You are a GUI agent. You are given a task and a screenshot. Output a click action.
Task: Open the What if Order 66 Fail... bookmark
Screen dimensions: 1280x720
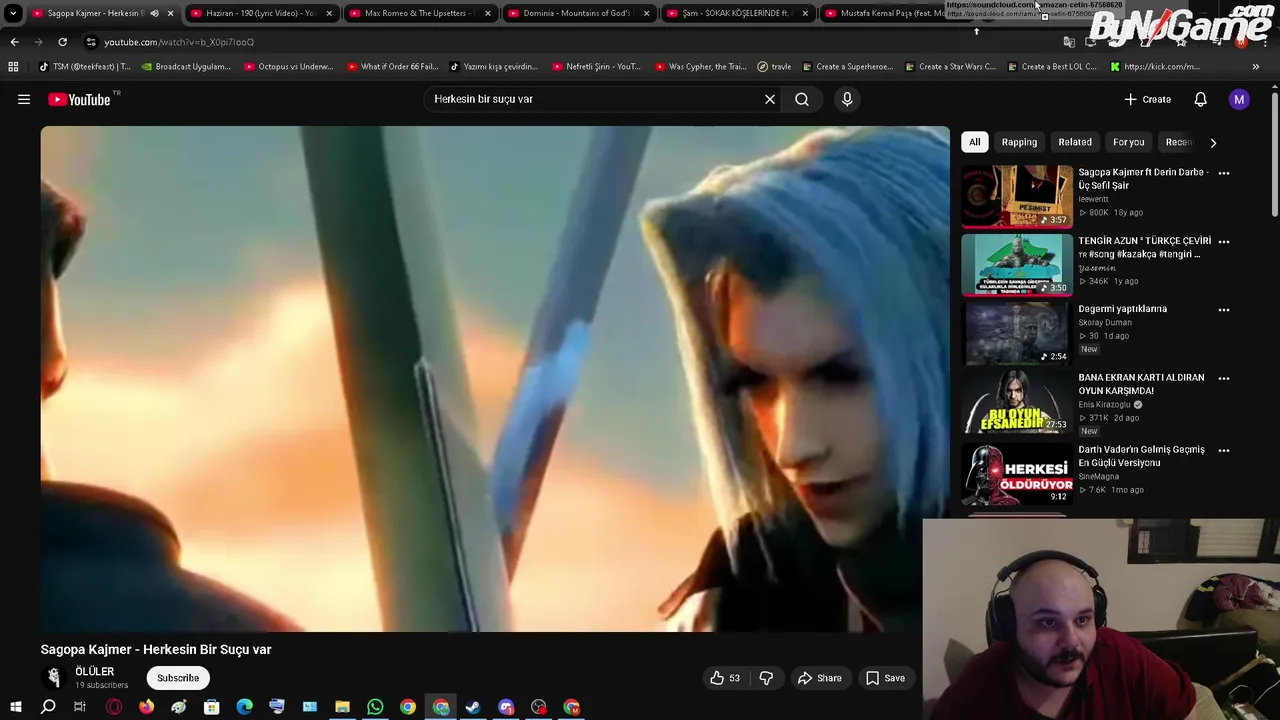click(392, 67)
